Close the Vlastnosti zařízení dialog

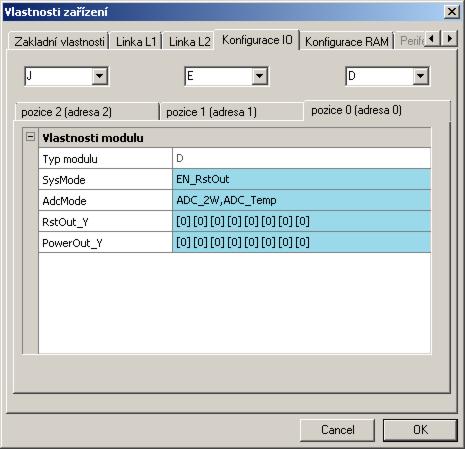pyautogui.click(x=452, y=12)
